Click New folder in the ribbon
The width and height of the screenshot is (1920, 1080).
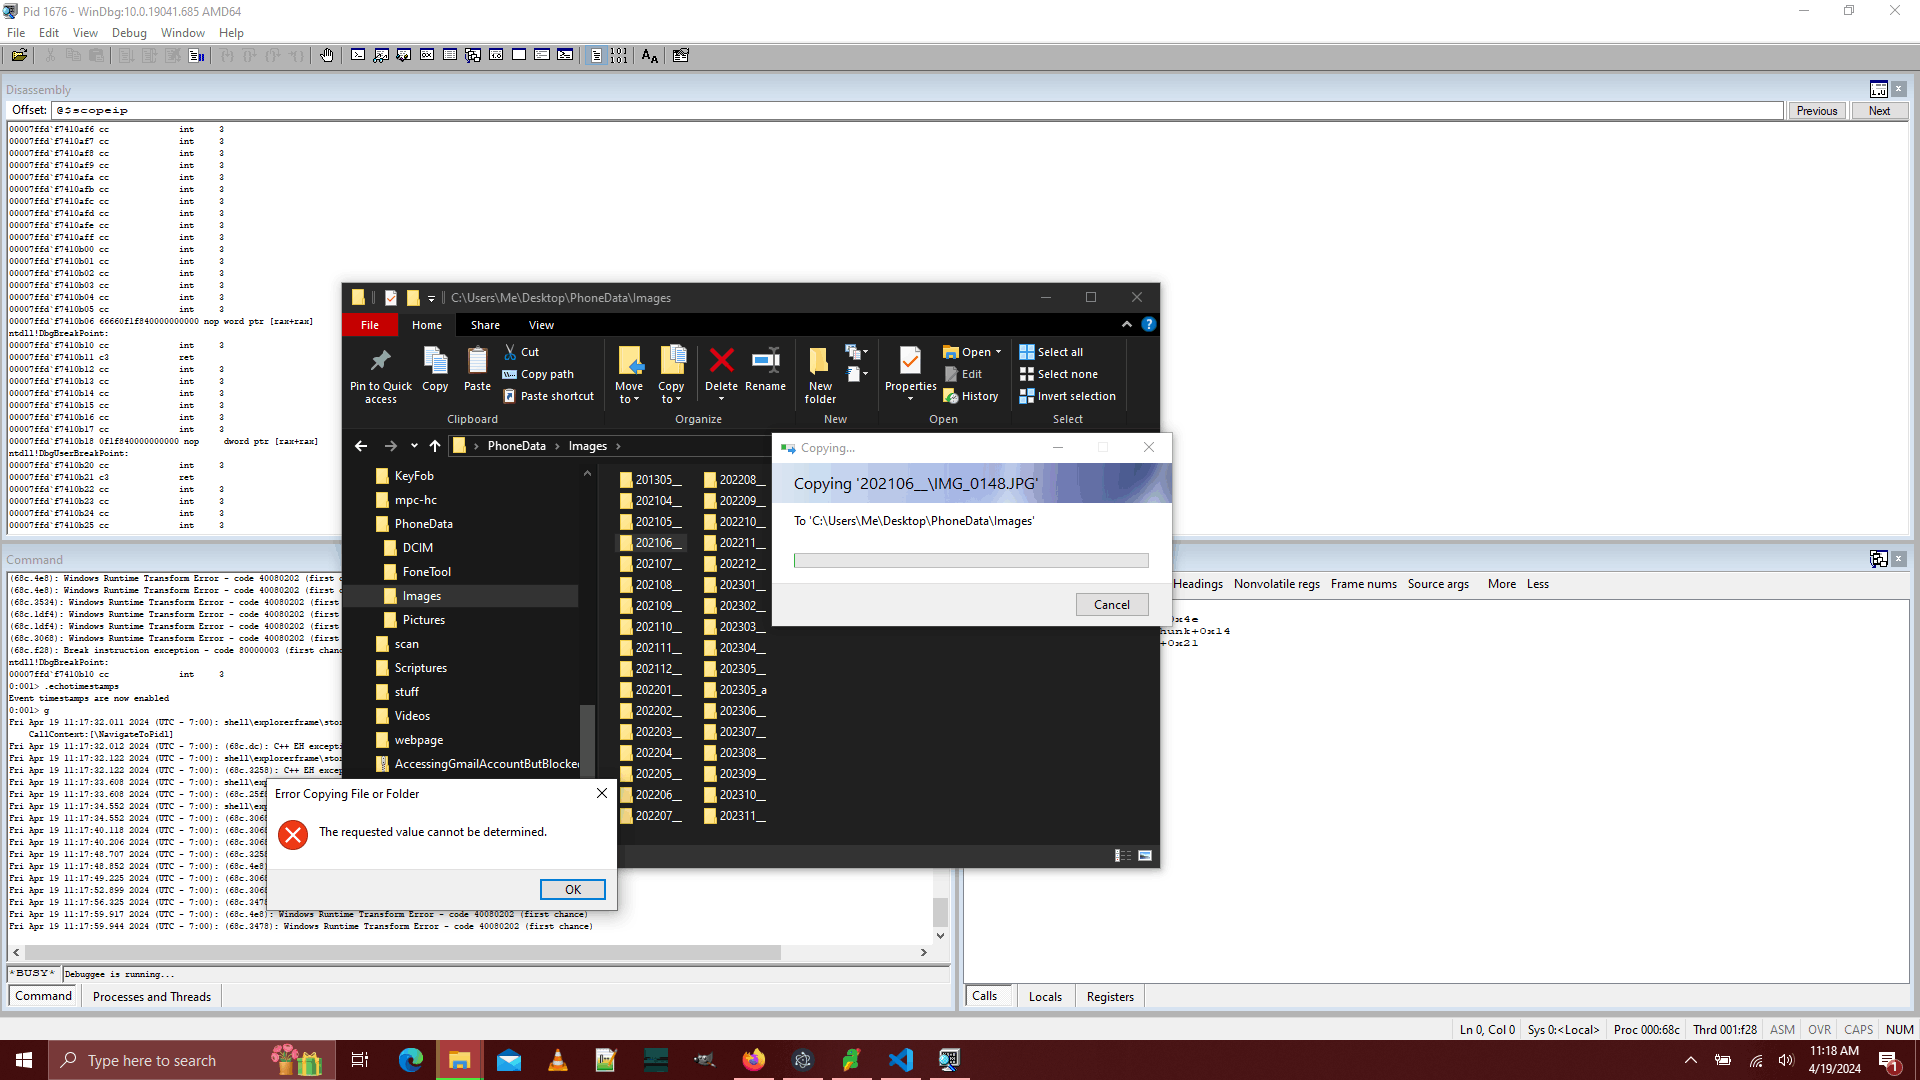(820, 374)
